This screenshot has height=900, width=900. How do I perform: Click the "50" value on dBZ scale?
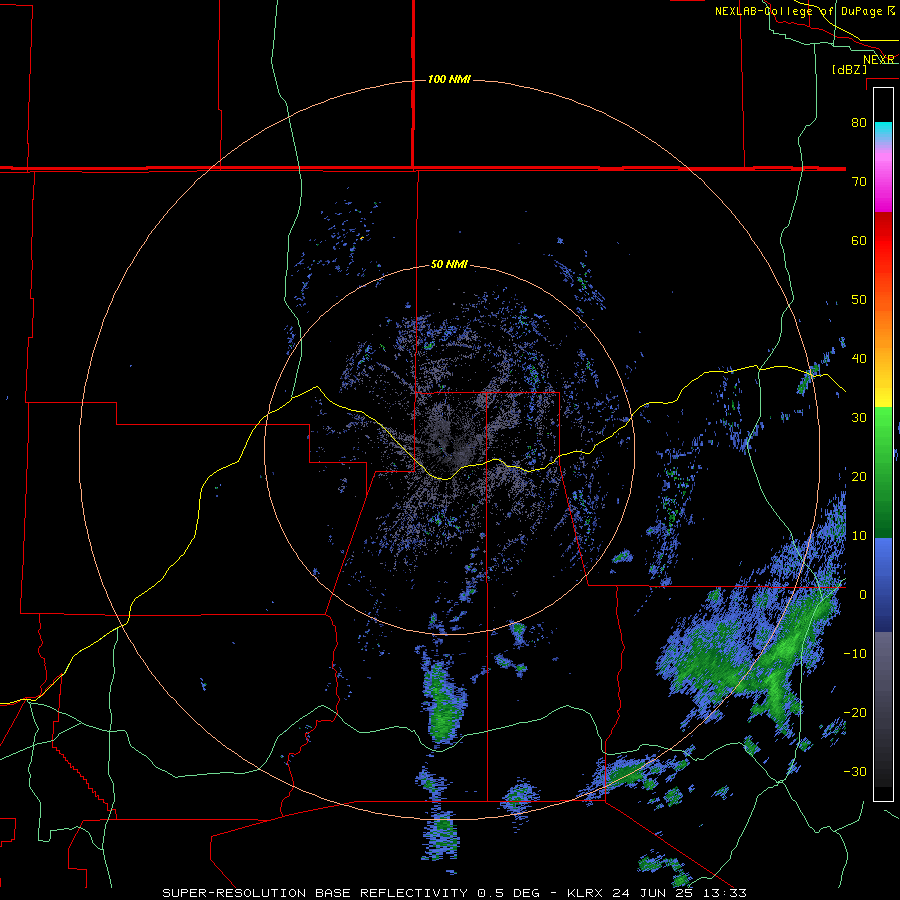point(859,300)
